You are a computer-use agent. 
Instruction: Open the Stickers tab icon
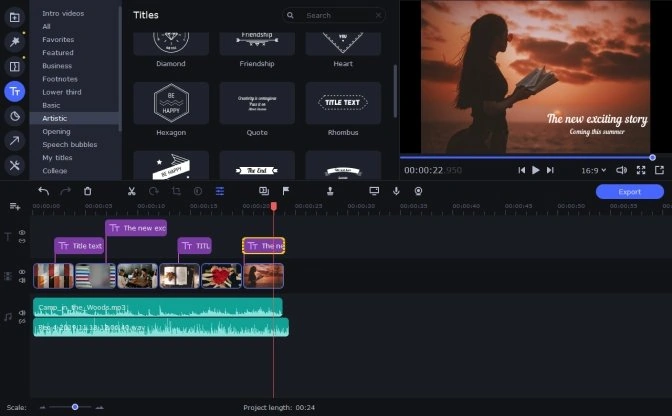point(15,116)
